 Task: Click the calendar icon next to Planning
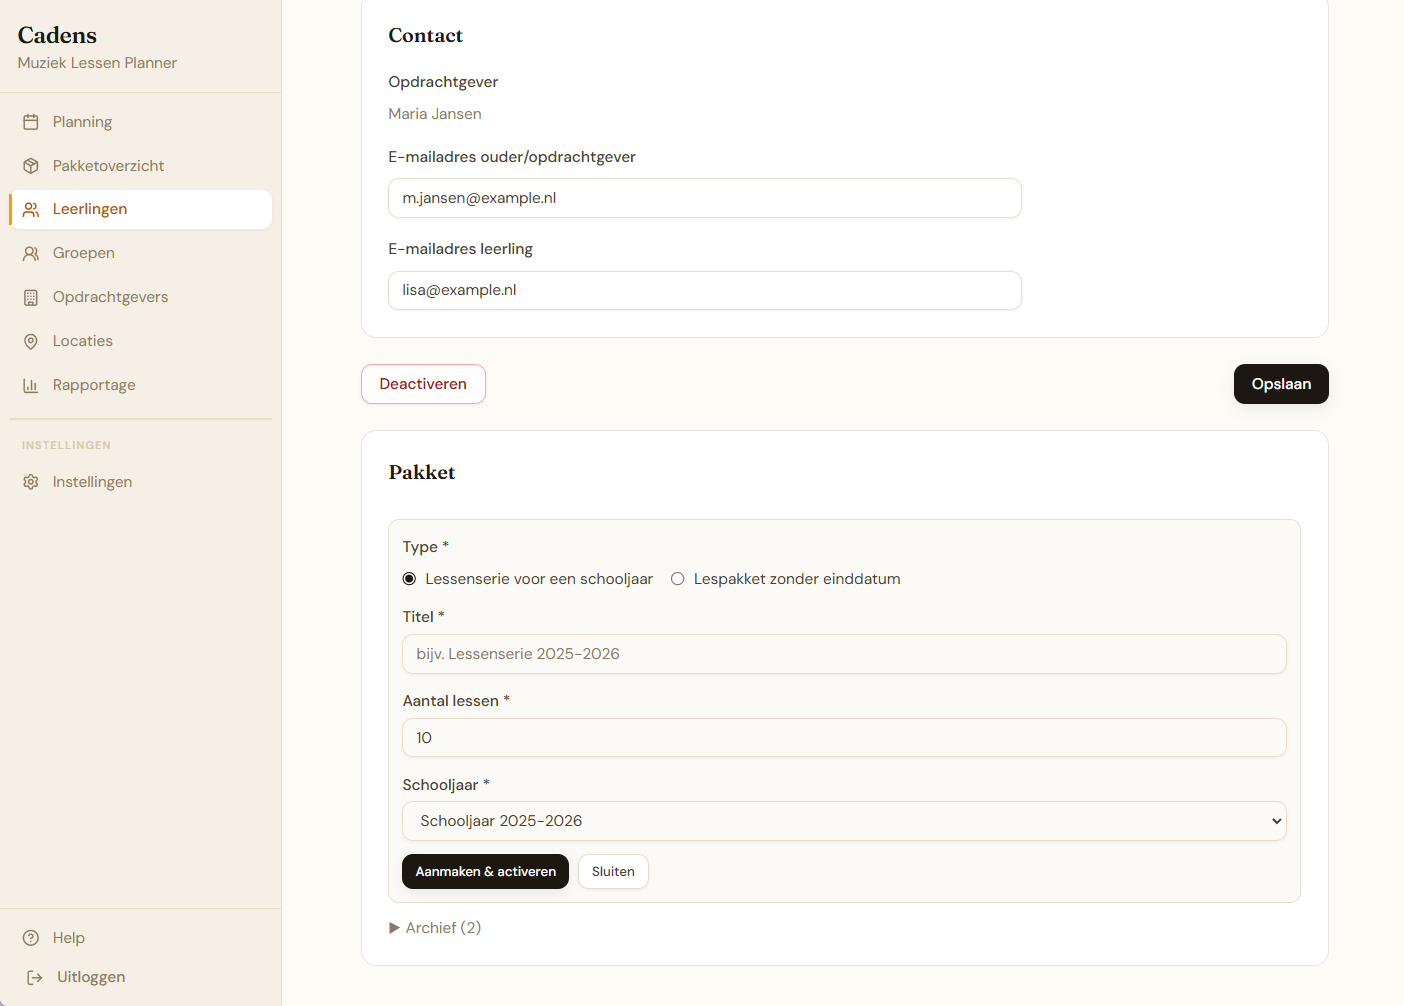tap(31, 122)
